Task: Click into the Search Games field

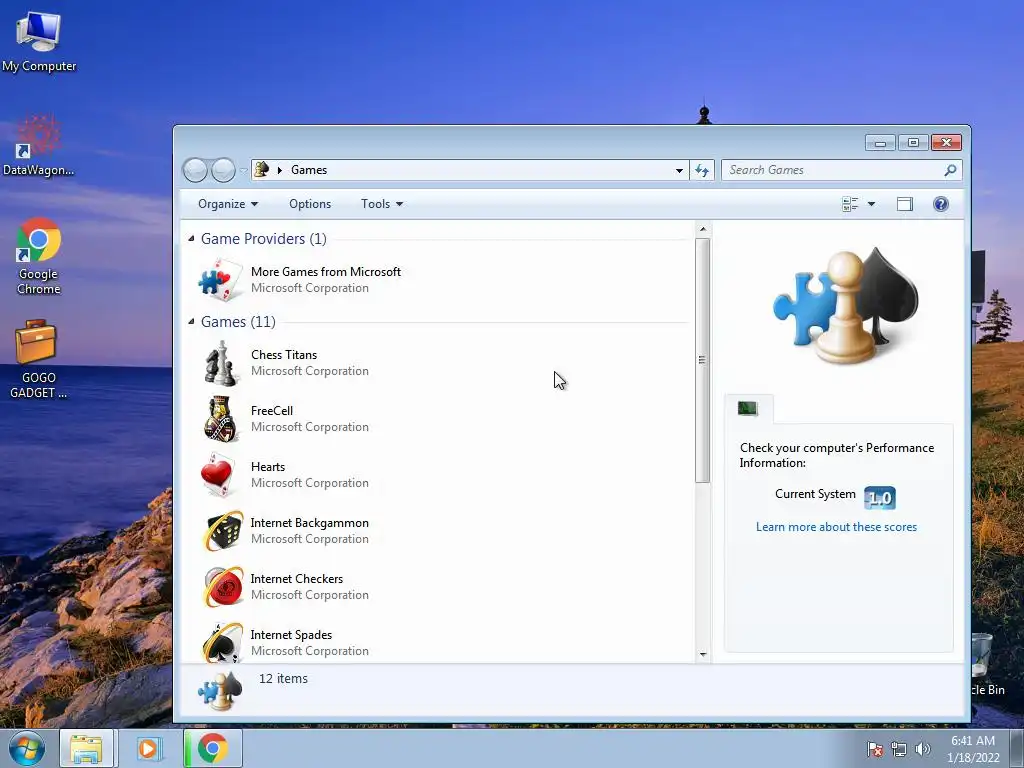Action: [833, 170]
